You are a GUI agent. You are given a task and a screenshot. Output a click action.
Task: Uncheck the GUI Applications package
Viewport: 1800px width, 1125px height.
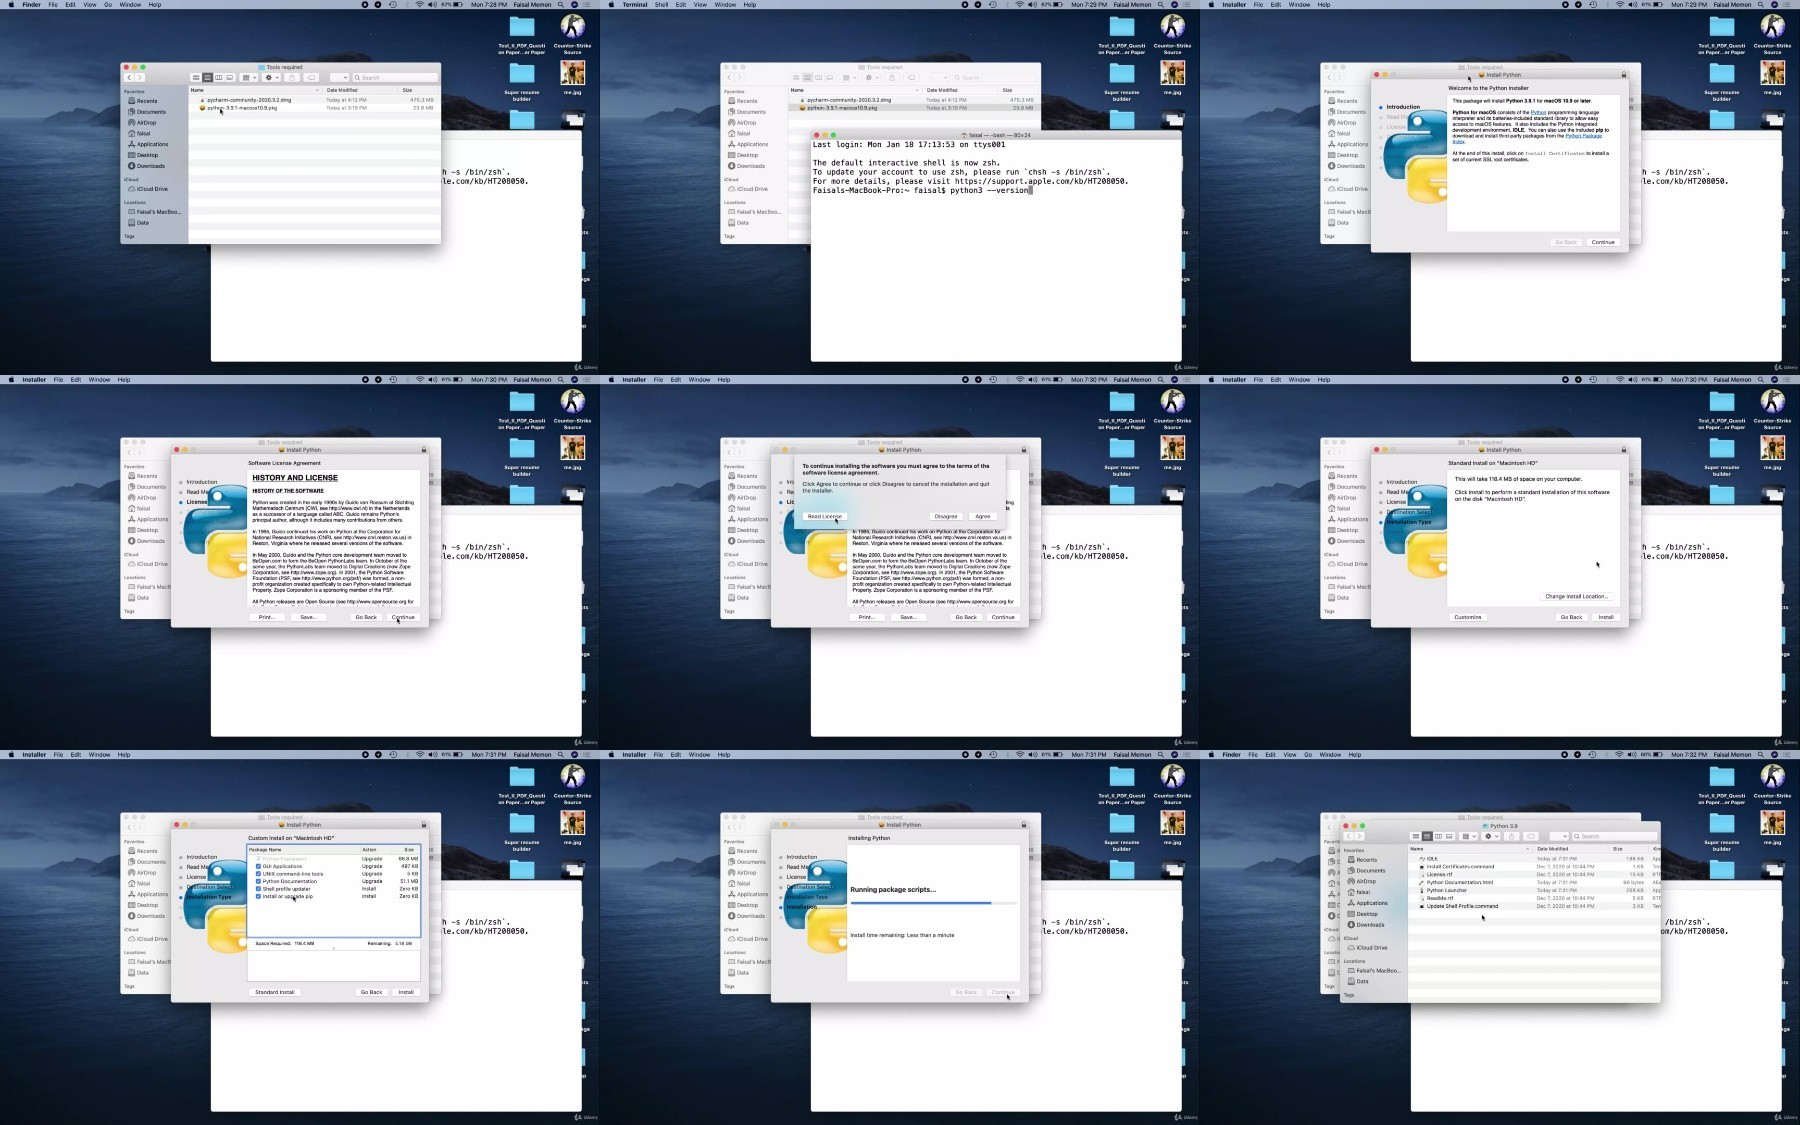[x=258, y=866]
